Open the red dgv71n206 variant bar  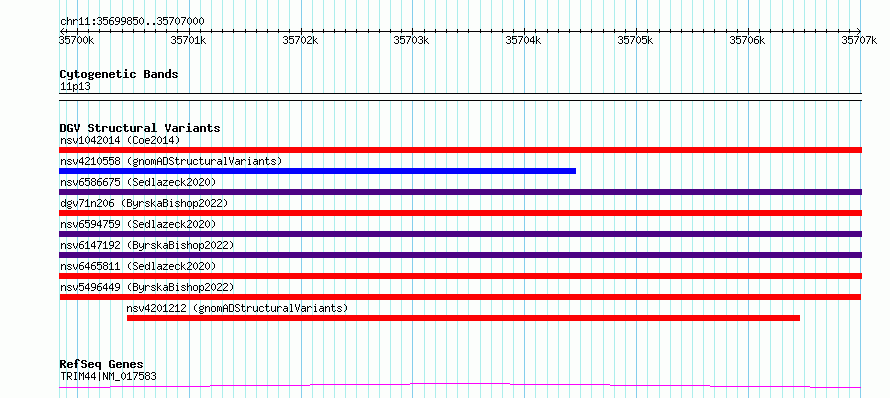[460, 213]
